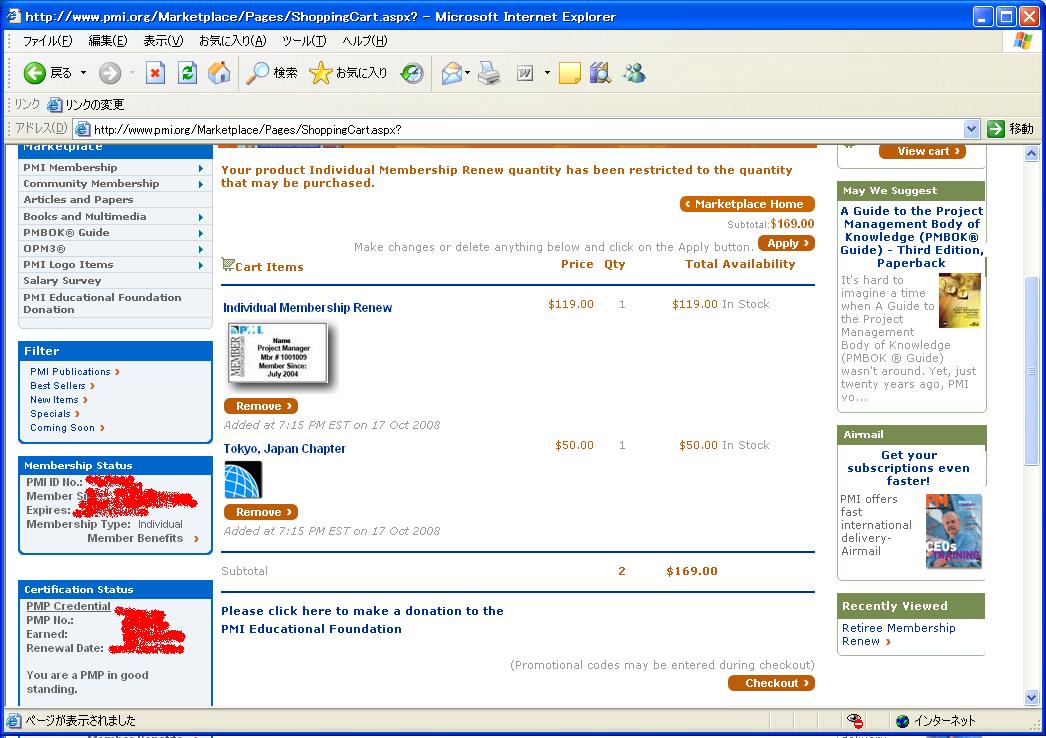The width and height of the screenshot is (1046, 738).
Task: Click the shopping cart icon beside Cart Items
Action: pyautogui.click(x=227, y=264)
